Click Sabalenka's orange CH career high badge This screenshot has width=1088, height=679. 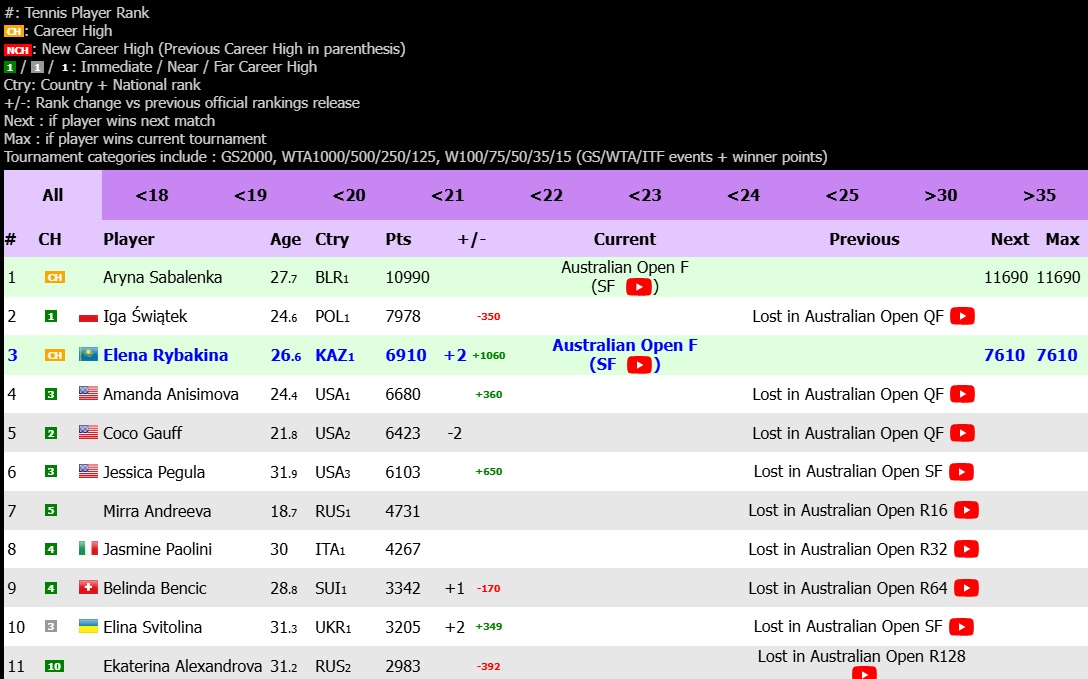pyautogui.click(x=54, y=277)
